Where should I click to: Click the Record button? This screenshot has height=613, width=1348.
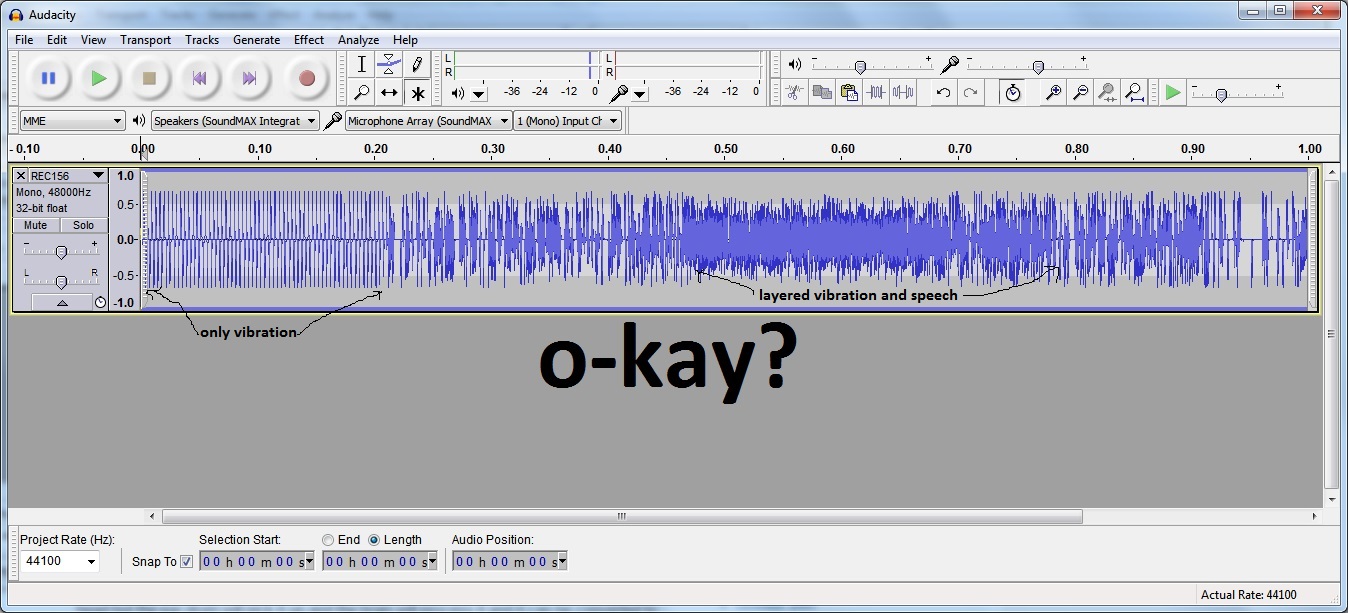click(307, 78)
